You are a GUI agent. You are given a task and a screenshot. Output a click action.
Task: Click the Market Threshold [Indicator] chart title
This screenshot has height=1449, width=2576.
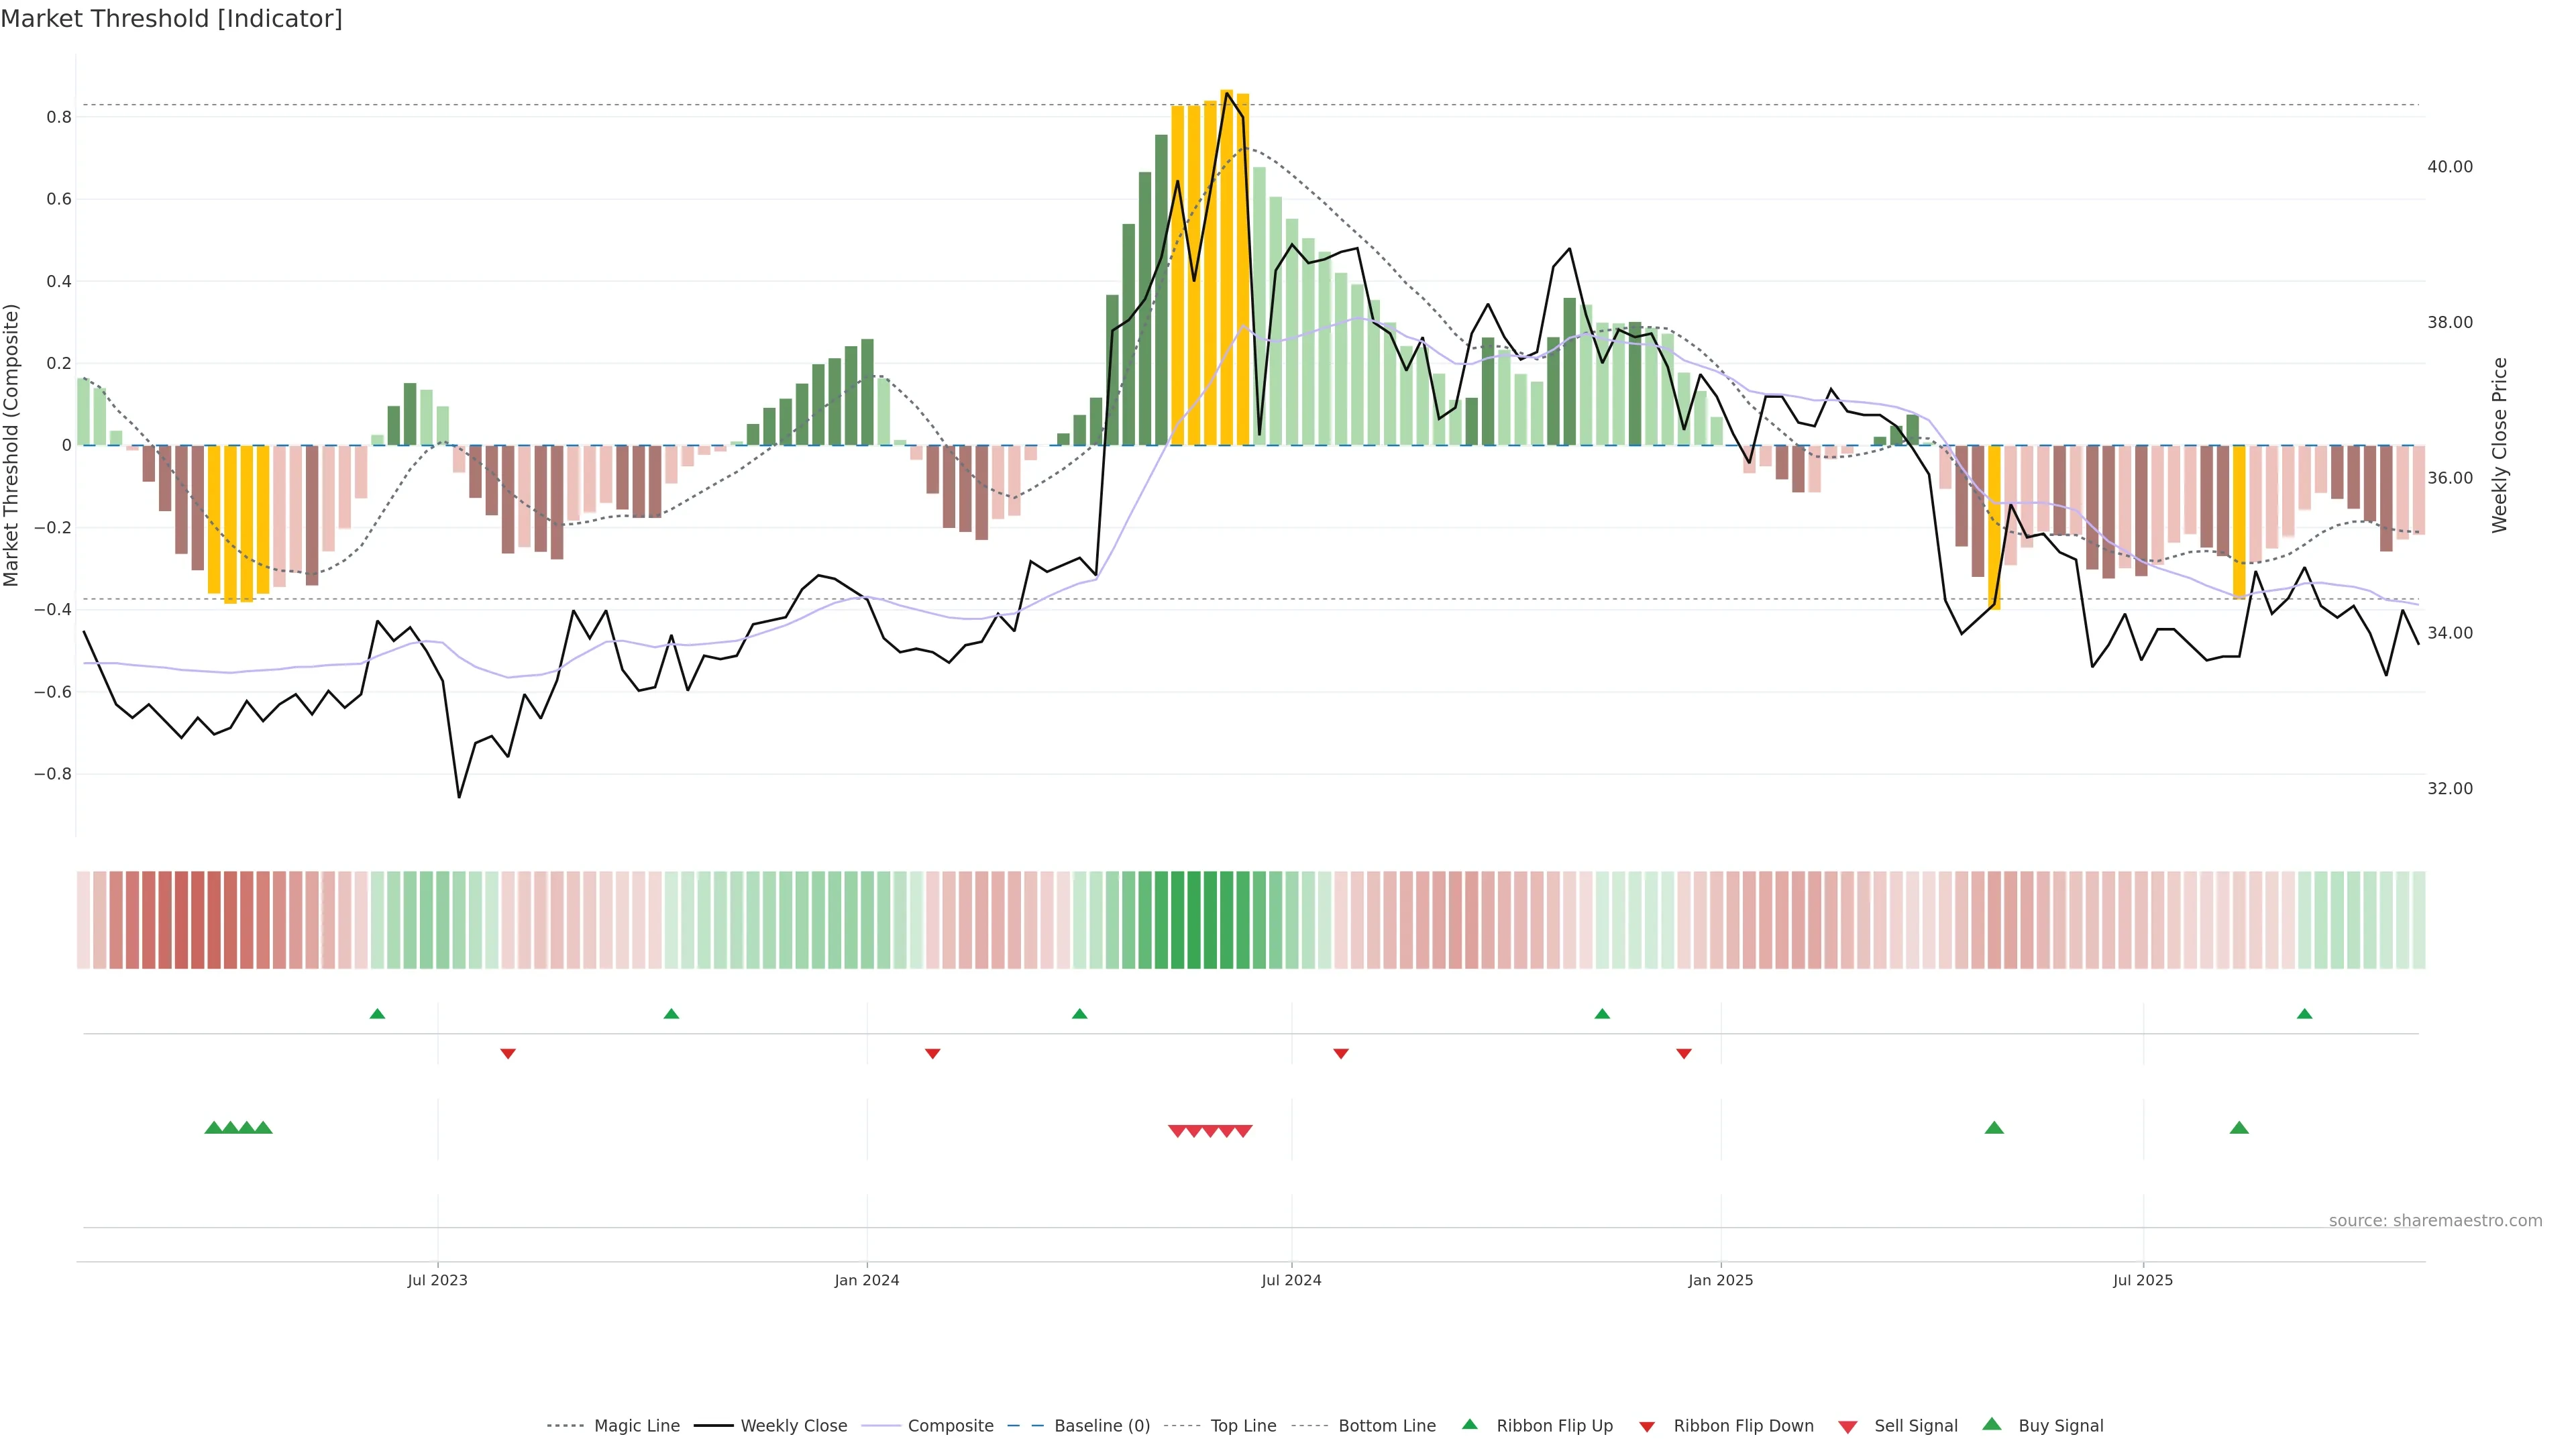pos(171,19)
